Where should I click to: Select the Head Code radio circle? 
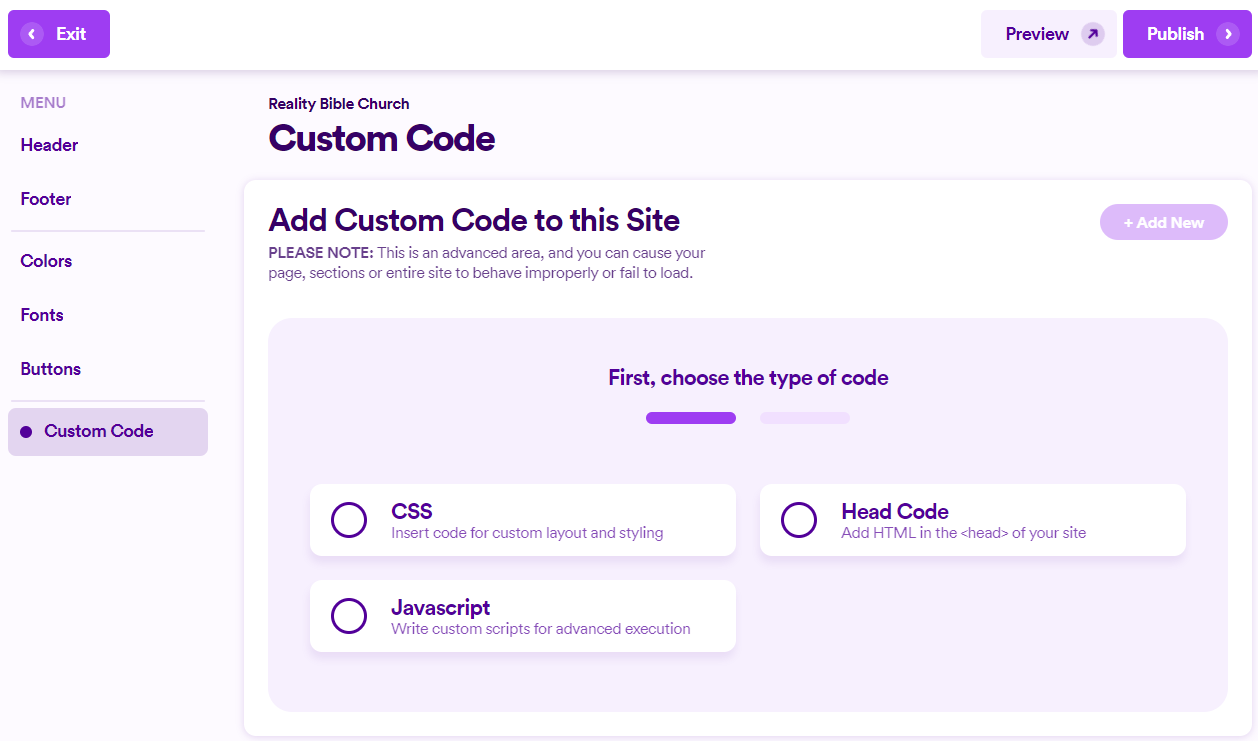click(x=799, y=520)
